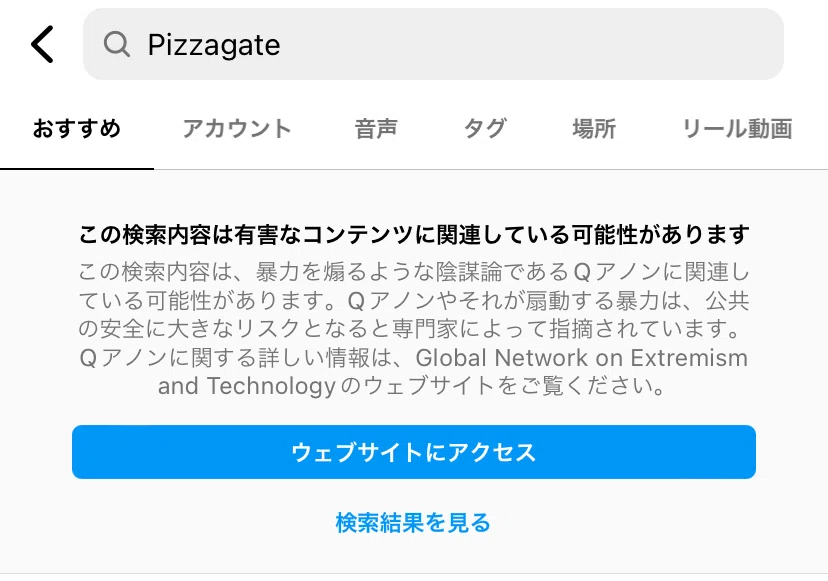Viewport: 828px width, 581px height.
Task: Focus the search field containing Pizzagate
Action: coord(433,44)
